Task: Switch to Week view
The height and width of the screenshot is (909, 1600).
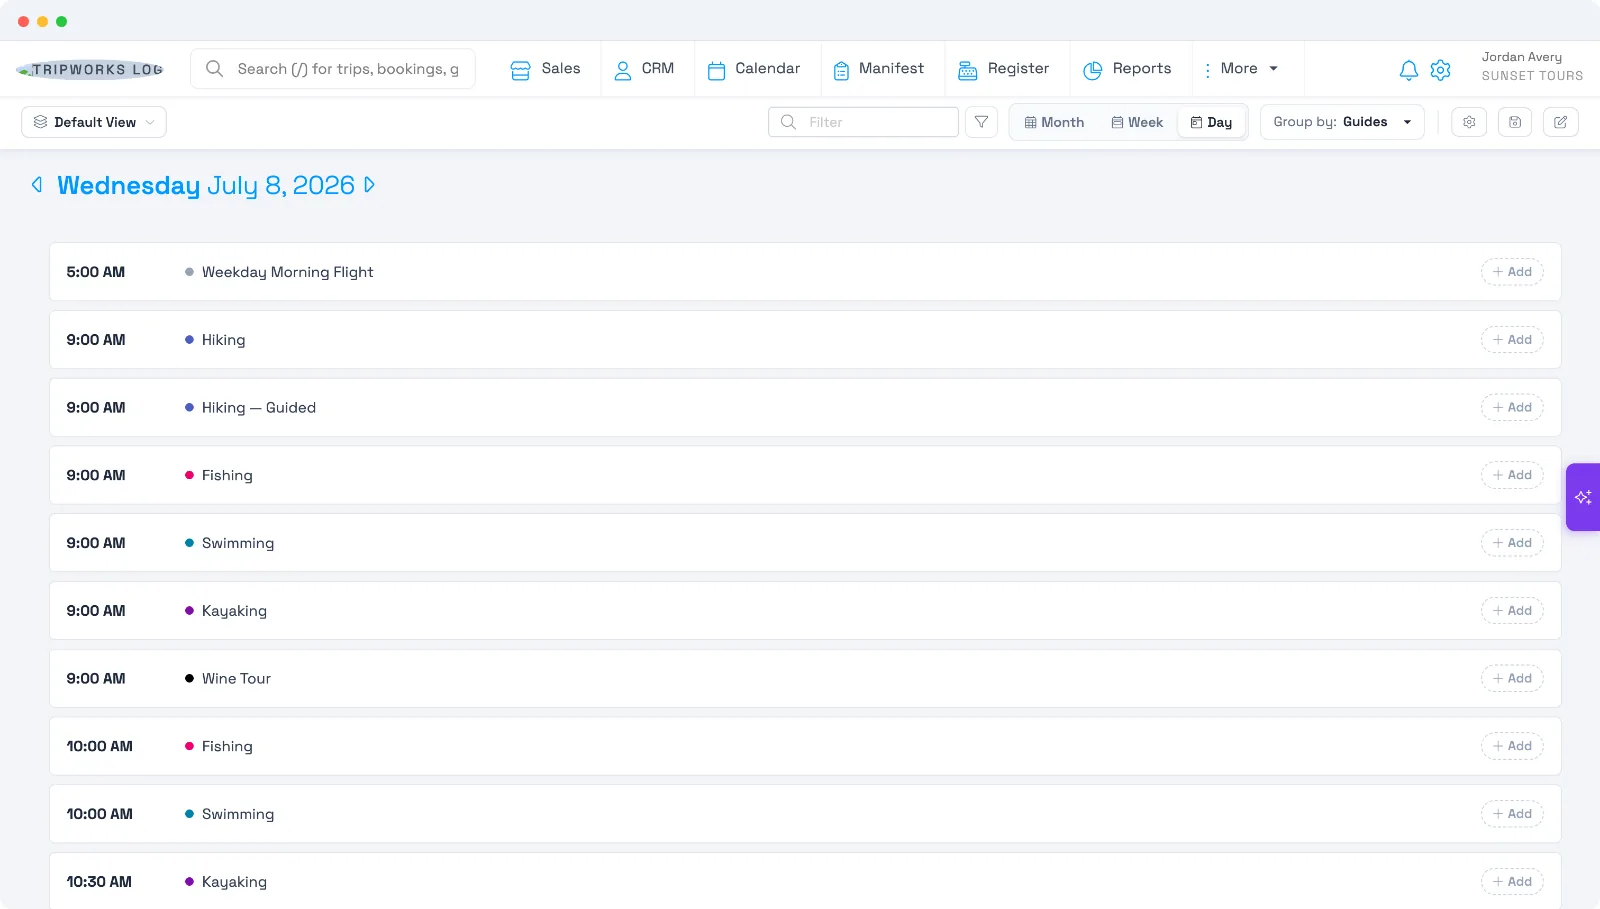Action: click(x=1137, y=122)
